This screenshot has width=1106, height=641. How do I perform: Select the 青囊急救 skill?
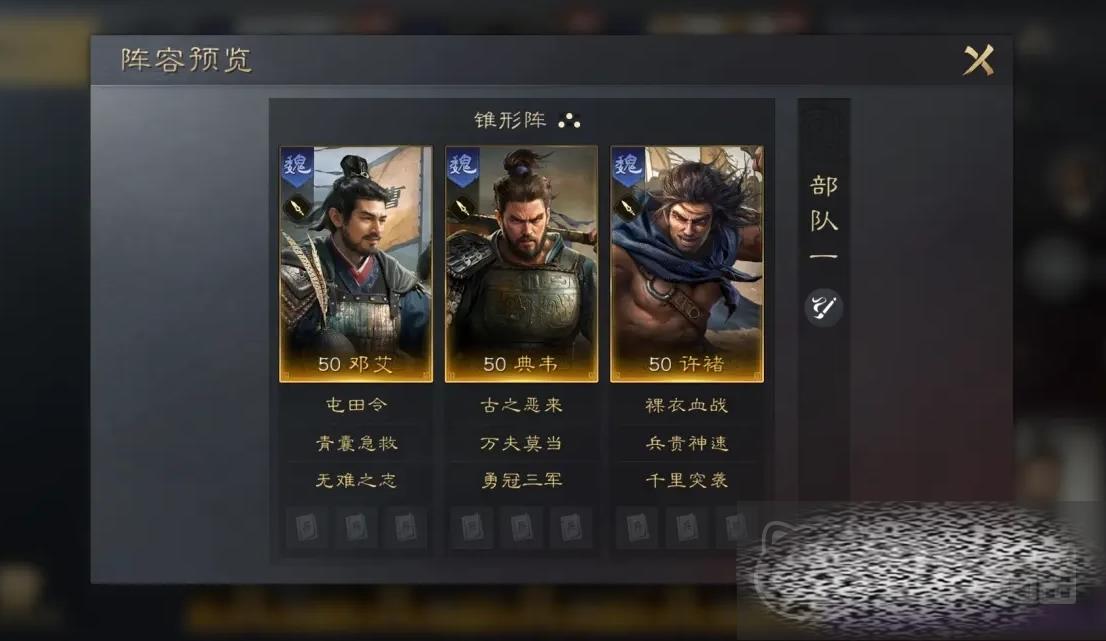tap(356, 443)
